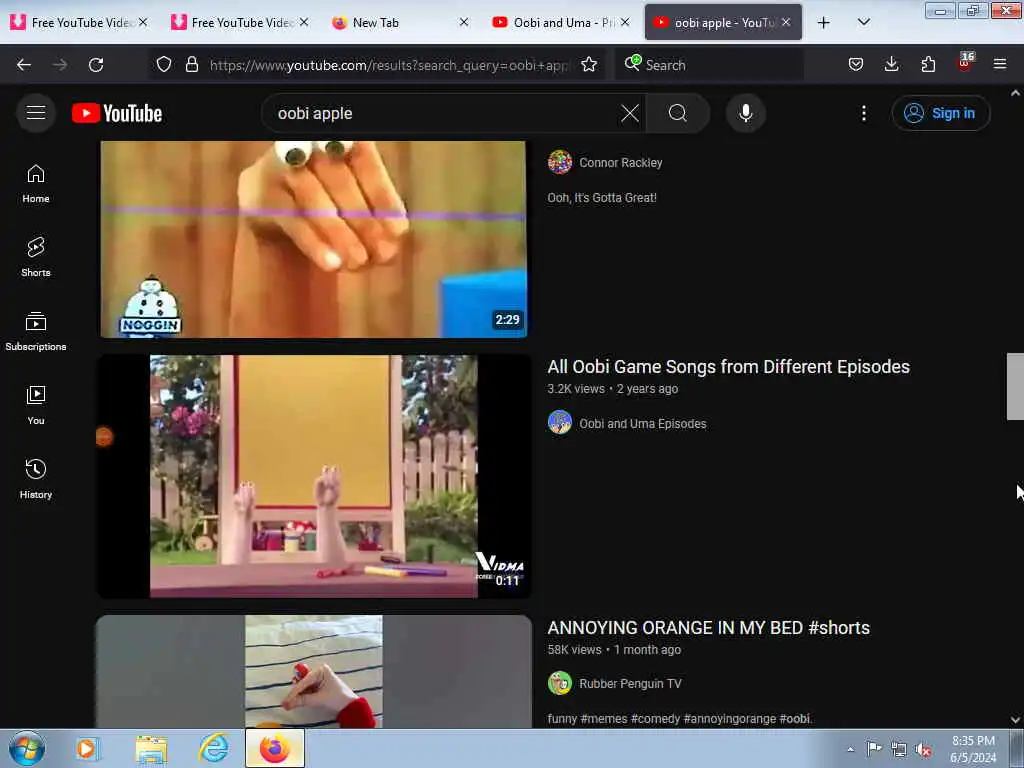
Task: Expand the list all tabs dropdown
Action: tap(863, 23)
